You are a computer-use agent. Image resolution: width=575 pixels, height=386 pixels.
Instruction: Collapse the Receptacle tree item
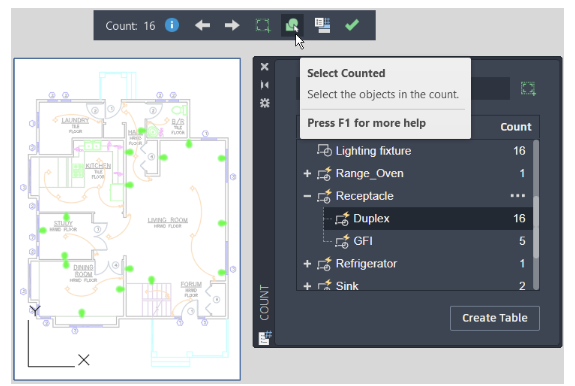[307, 196]
